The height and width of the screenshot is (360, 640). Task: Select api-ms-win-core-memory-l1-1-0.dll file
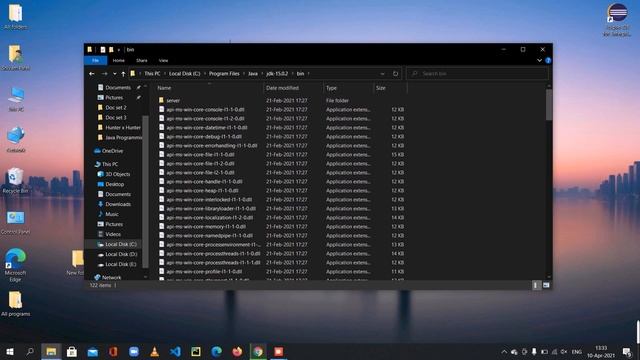point(282,227)
